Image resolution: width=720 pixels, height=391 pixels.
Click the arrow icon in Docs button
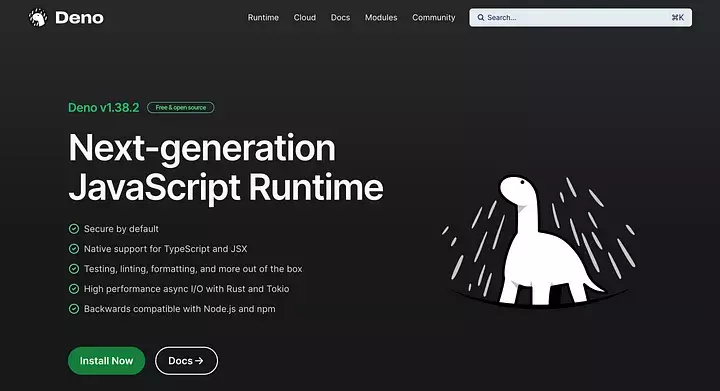(199, 361)
